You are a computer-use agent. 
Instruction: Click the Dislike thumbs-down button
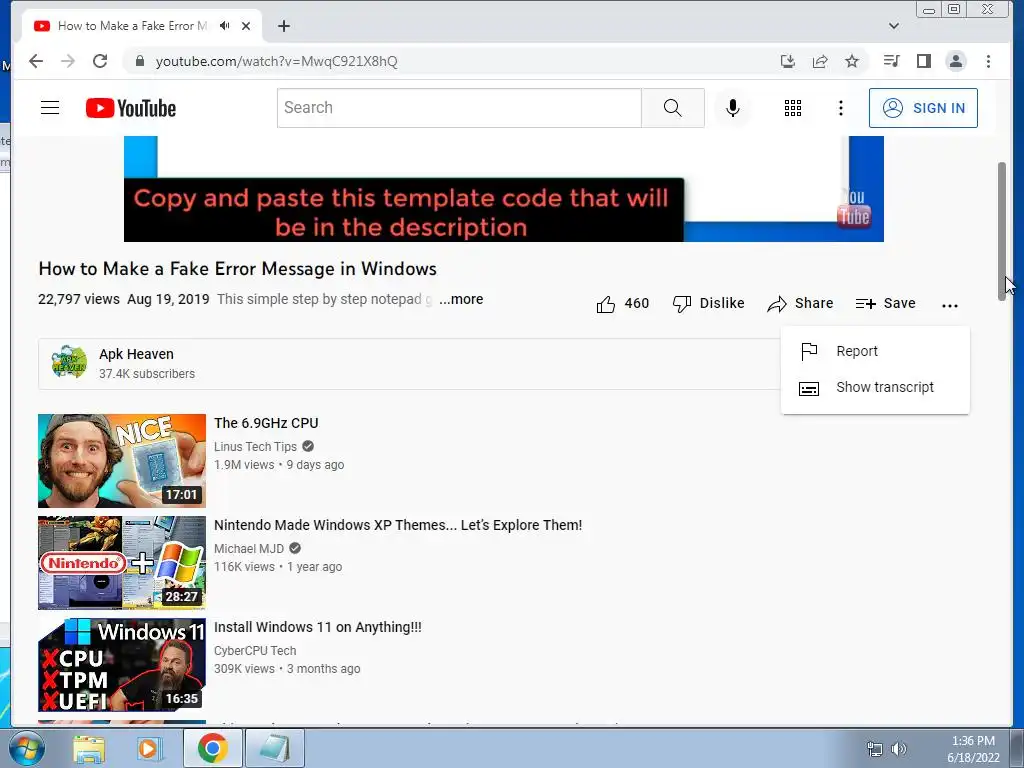click(x=709, y=304)
